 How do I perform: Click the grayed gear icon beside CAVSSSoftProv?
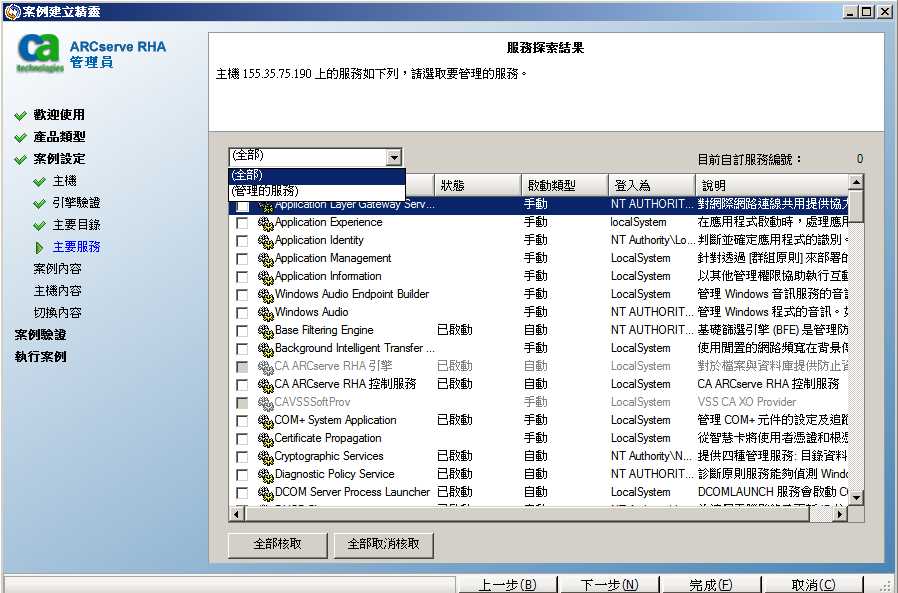coord(265,403)
